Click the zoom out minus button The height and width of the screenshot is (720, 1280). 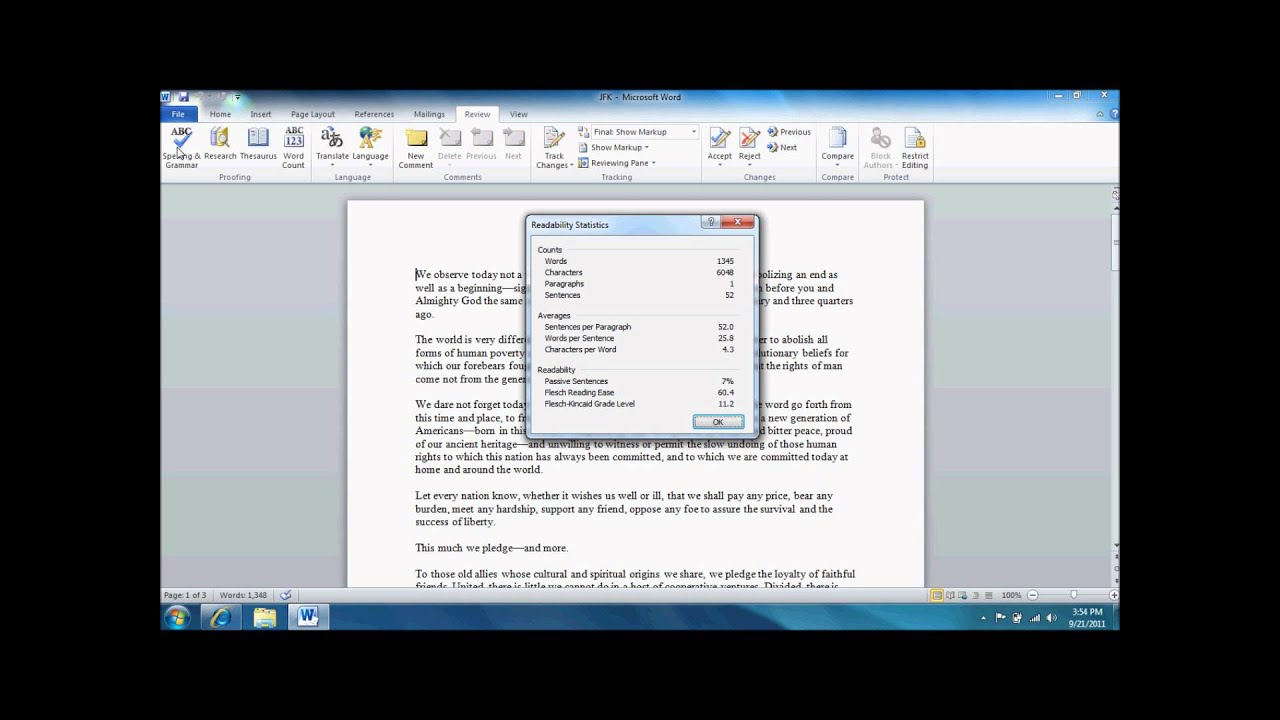pos(1033,595)
